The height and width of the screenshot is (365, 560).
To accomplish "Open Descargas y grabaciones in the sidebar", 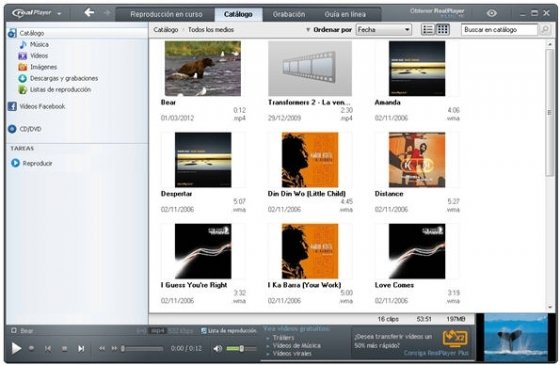I will [64, 78].
